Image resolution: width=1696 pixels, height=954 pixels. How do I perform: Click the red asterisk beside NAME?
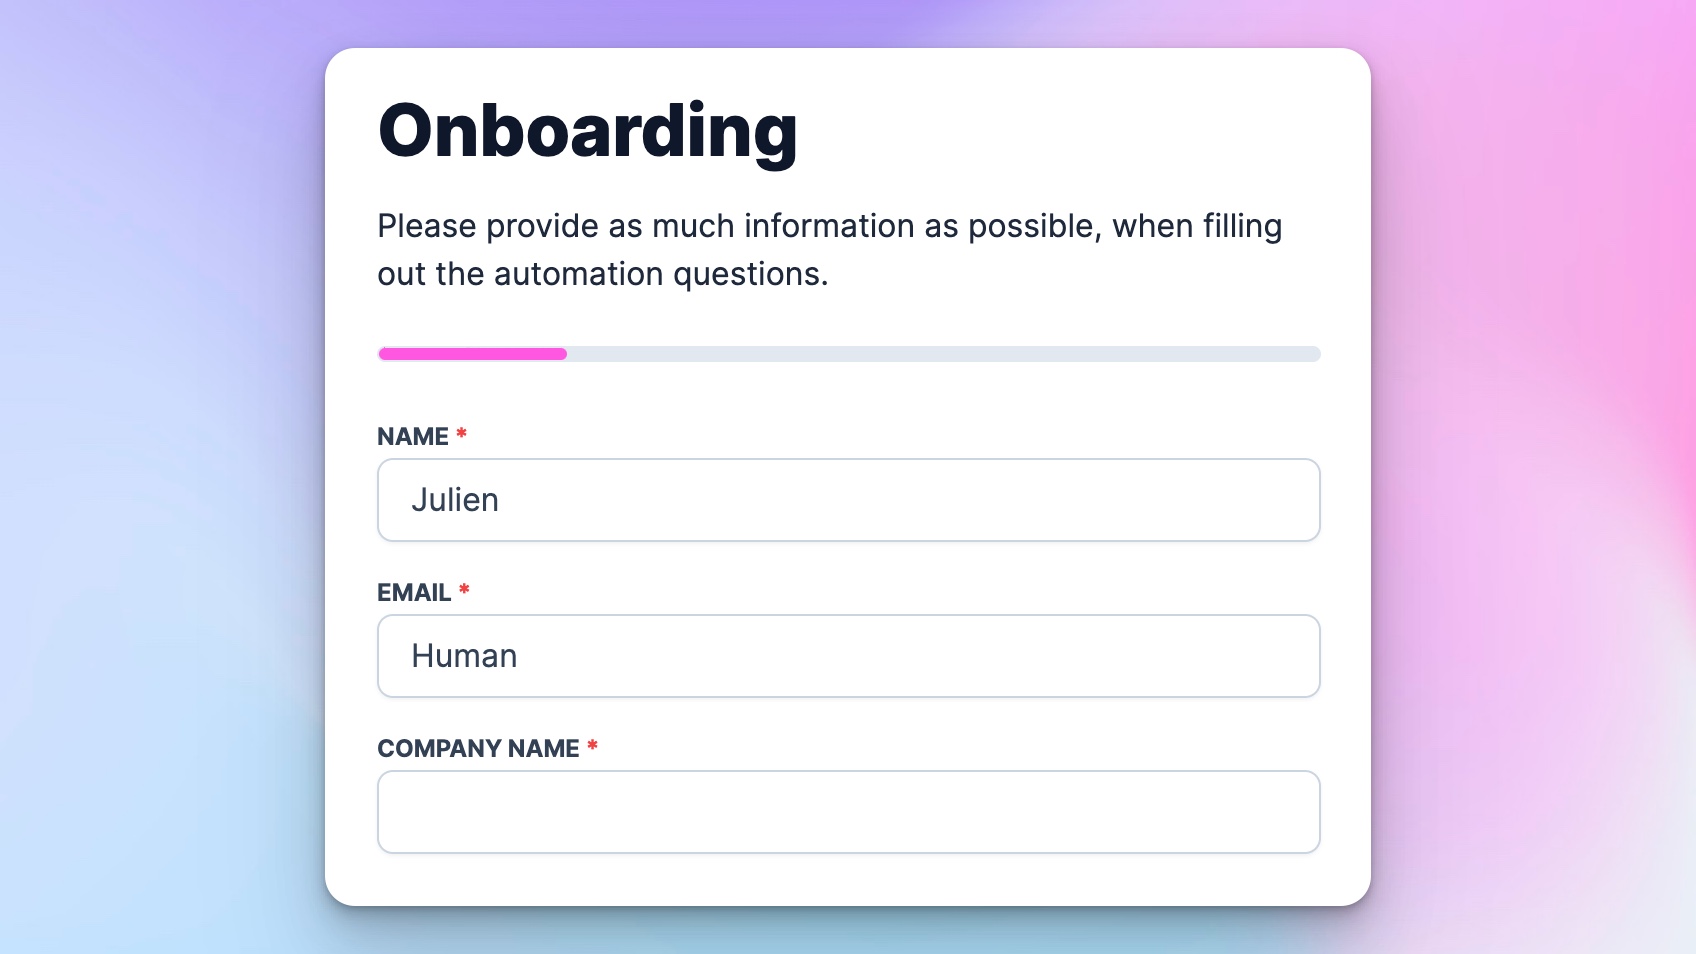tap(461, 434)
